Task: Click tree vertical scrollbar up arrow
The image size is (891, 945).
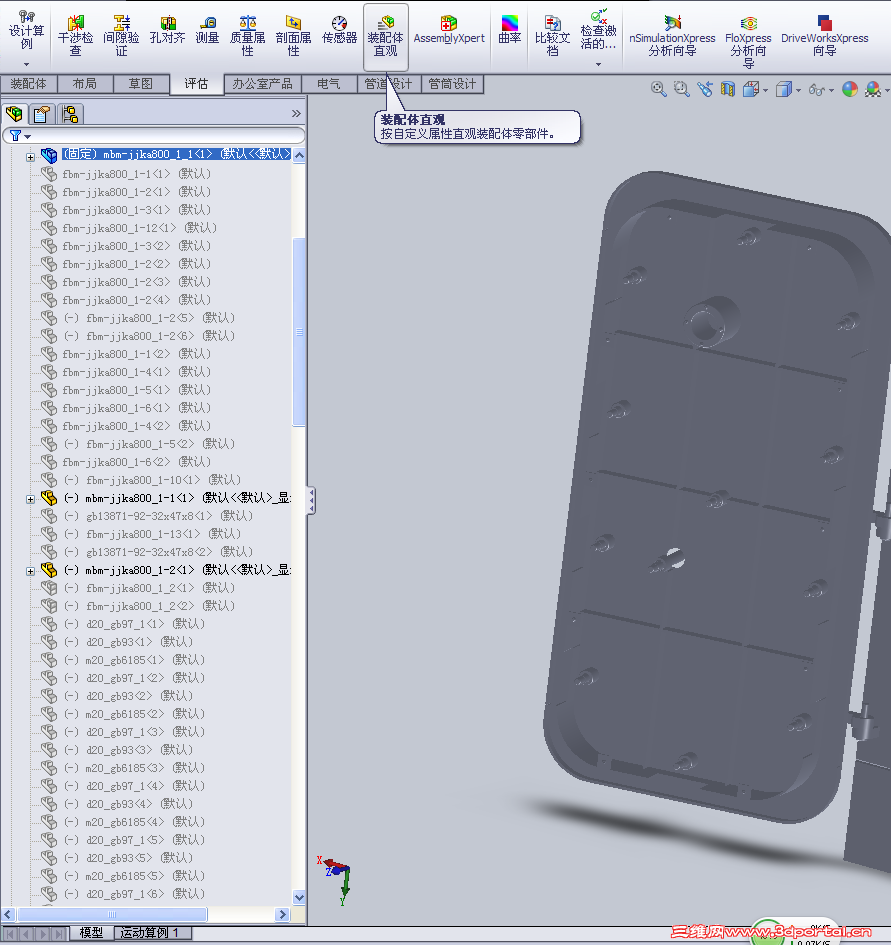Action: (x=299, y=155)
